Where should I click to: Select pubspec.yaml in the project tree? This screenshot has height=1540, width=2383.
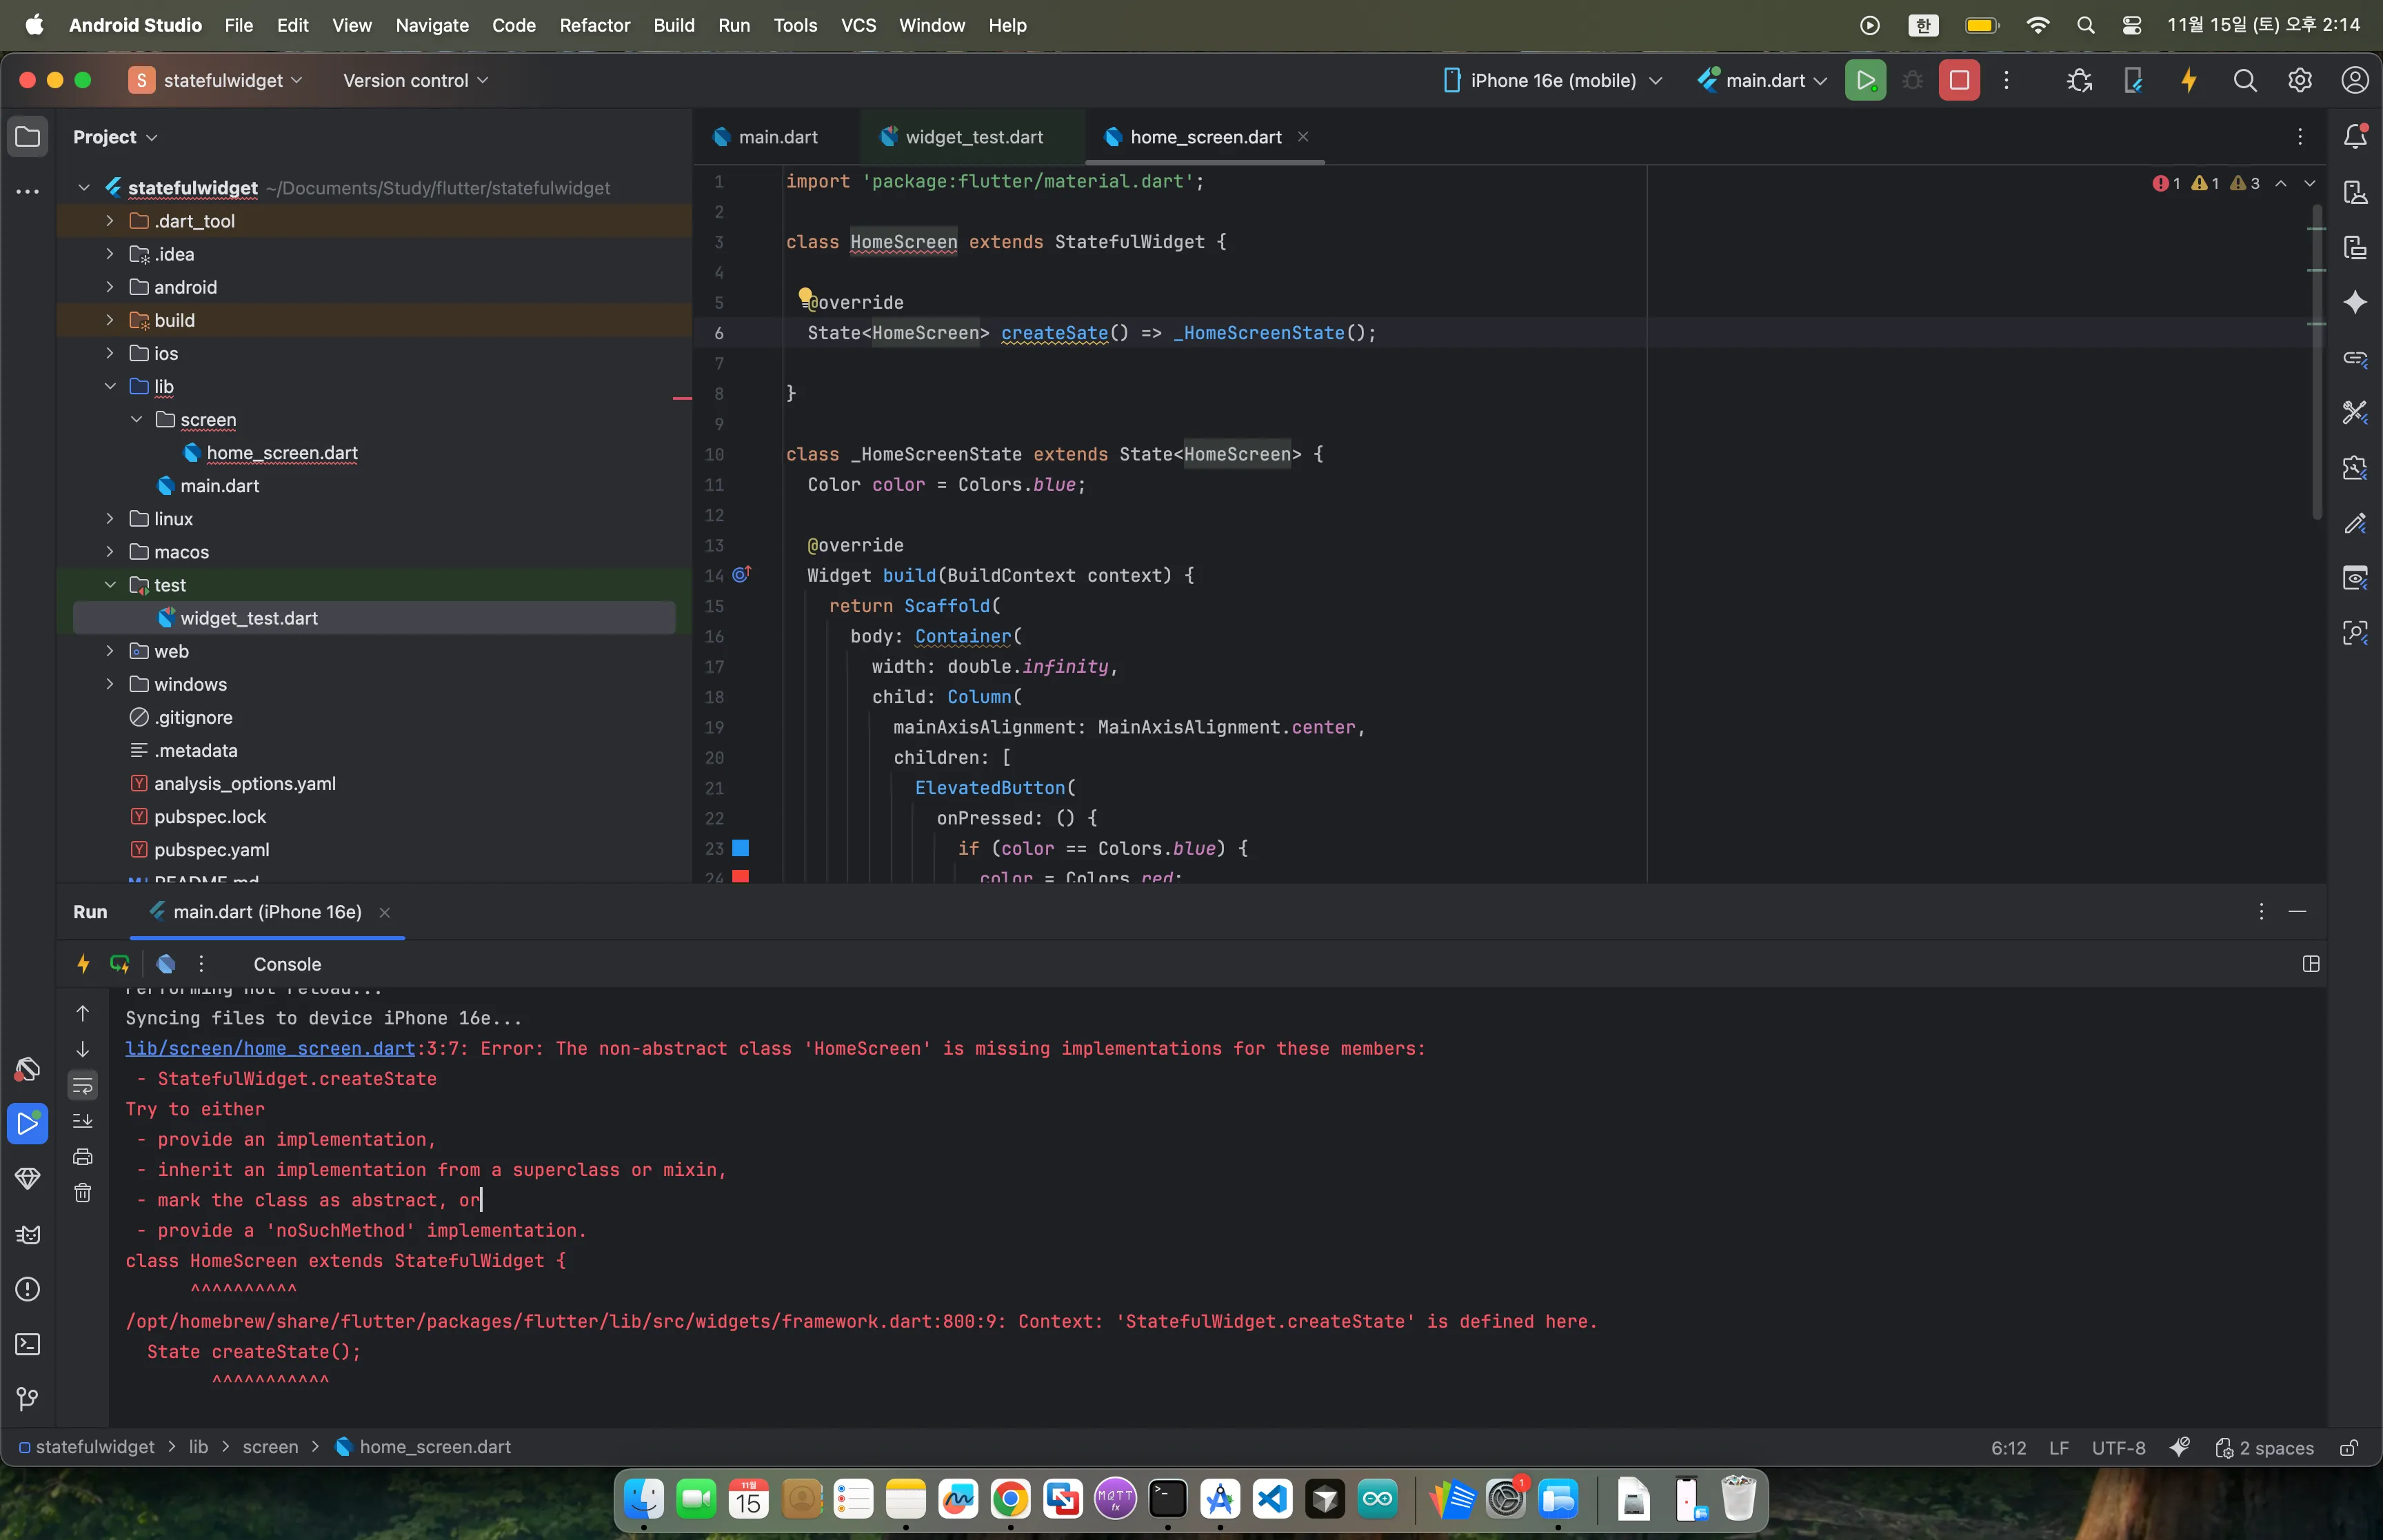[x=211, y=849]
